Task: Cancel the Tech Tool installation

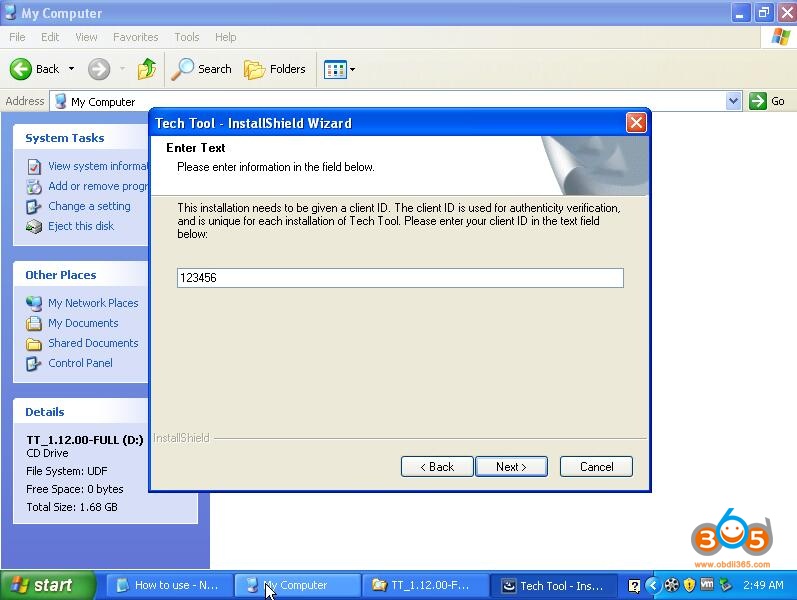Action: (596, 466)
